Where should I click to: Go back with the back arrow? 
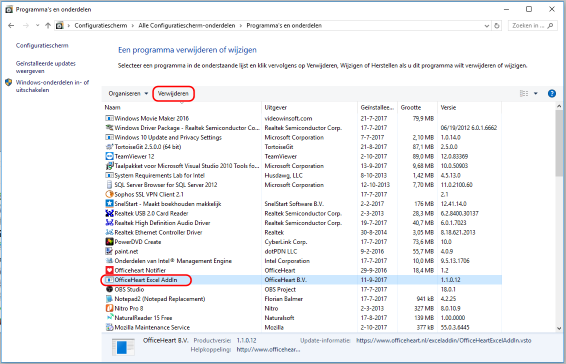click(11, 26)
